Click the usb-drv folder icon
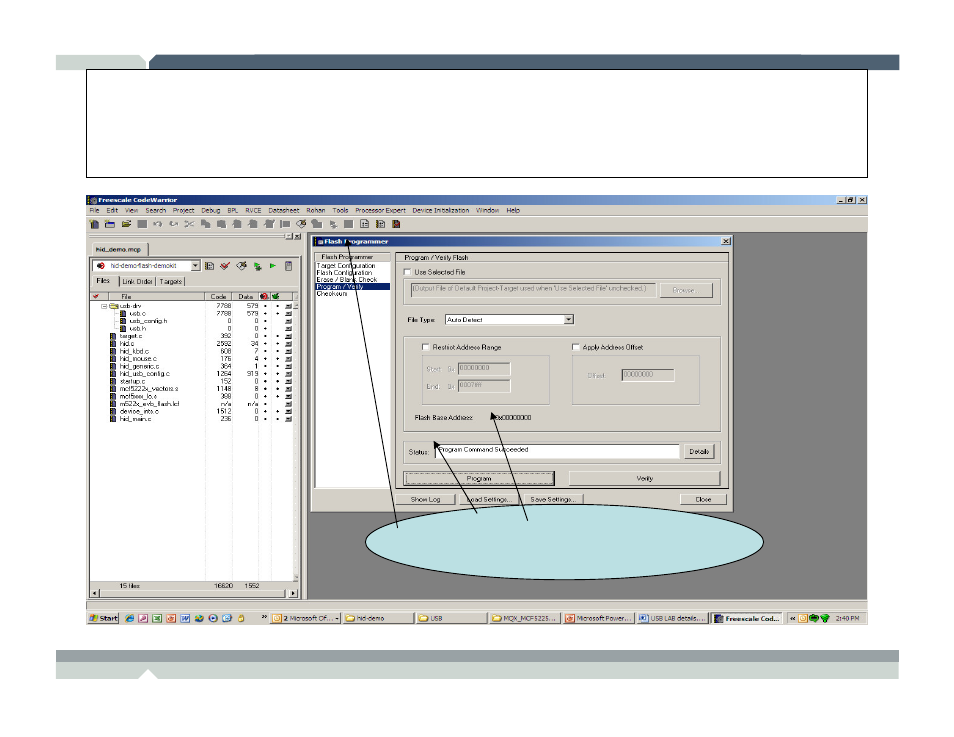954x737 pixels. point(113,306)
